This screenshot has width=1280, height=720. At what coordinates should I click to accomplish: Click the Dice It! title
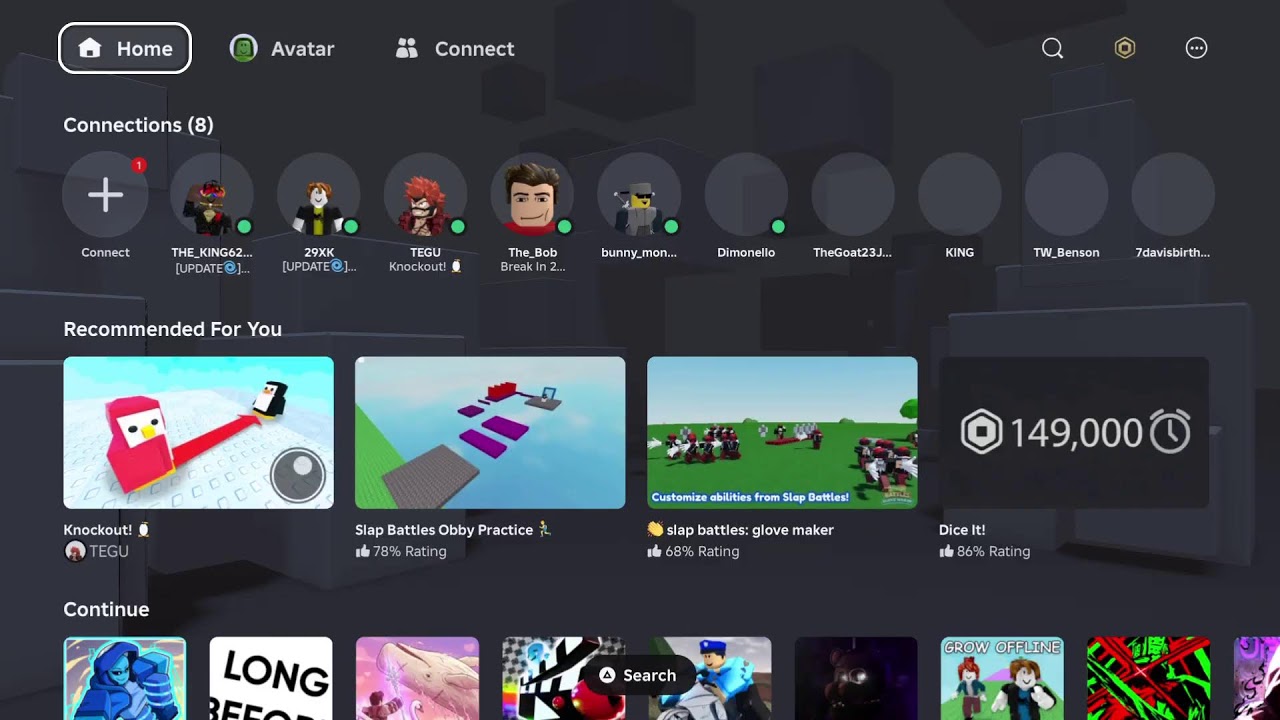pos(962,530)
